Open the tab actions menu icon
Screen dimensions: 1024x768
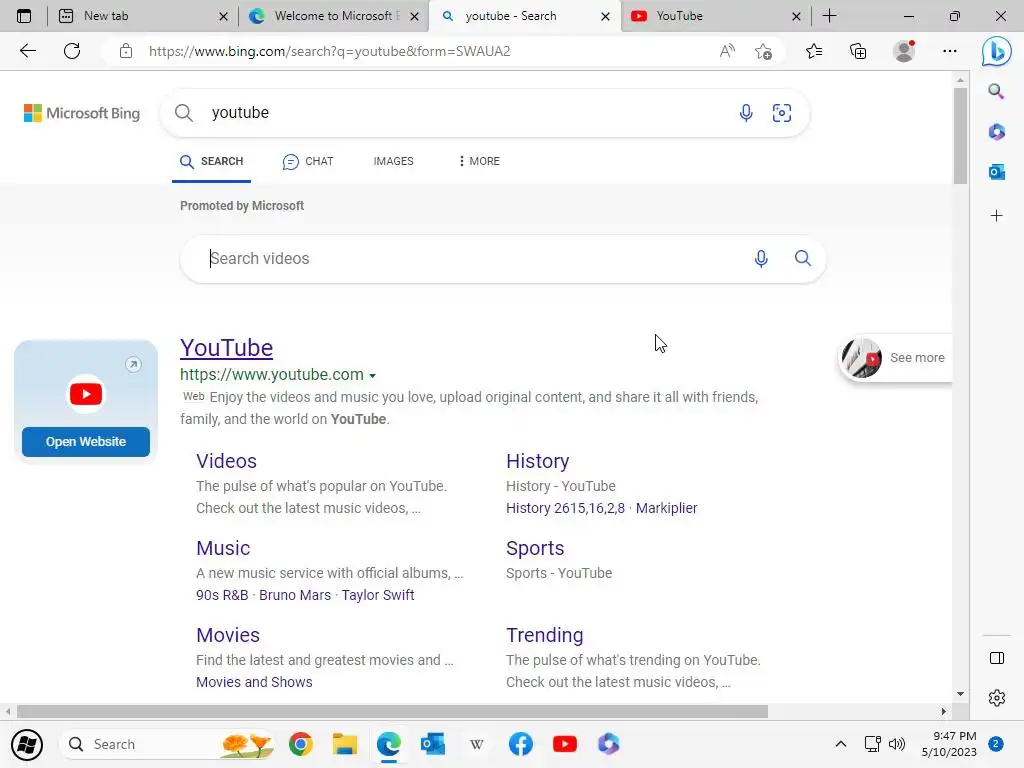pyautogui.click(x=24, y=16)
